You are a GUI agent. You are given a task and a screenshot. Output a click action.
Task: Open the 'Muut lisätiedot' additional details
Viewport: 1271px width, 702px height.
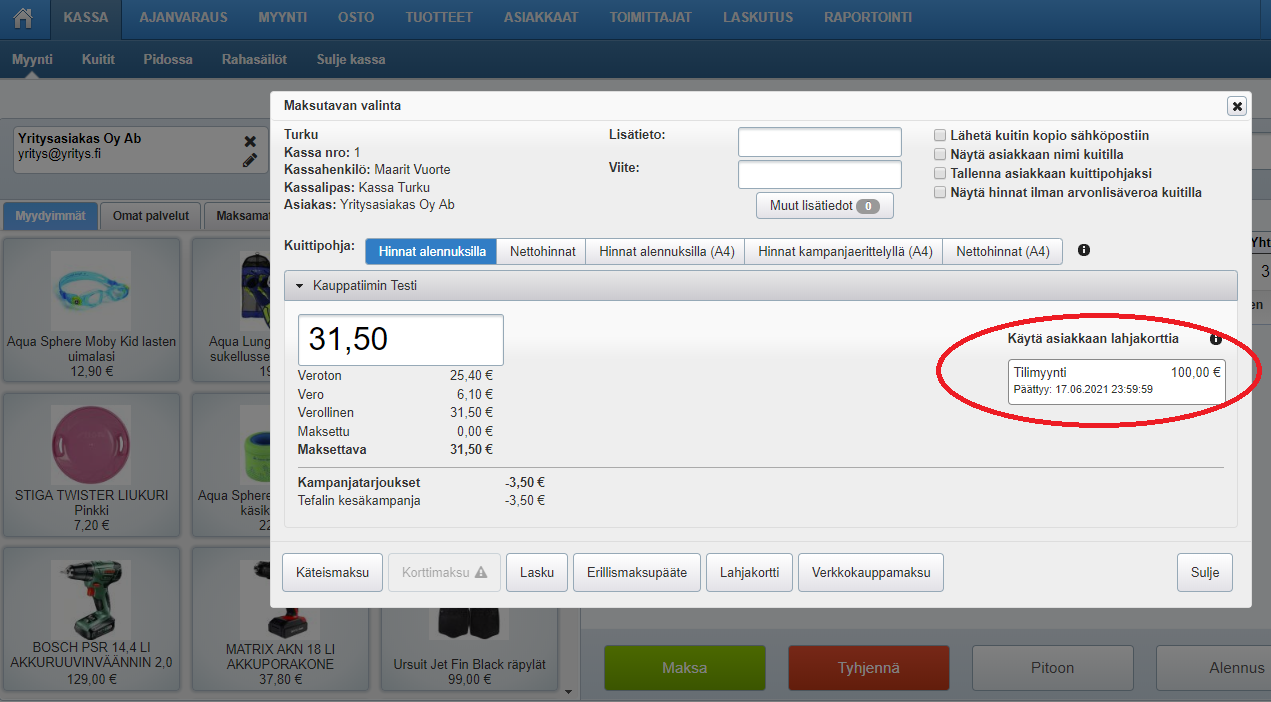coord(824,206)
